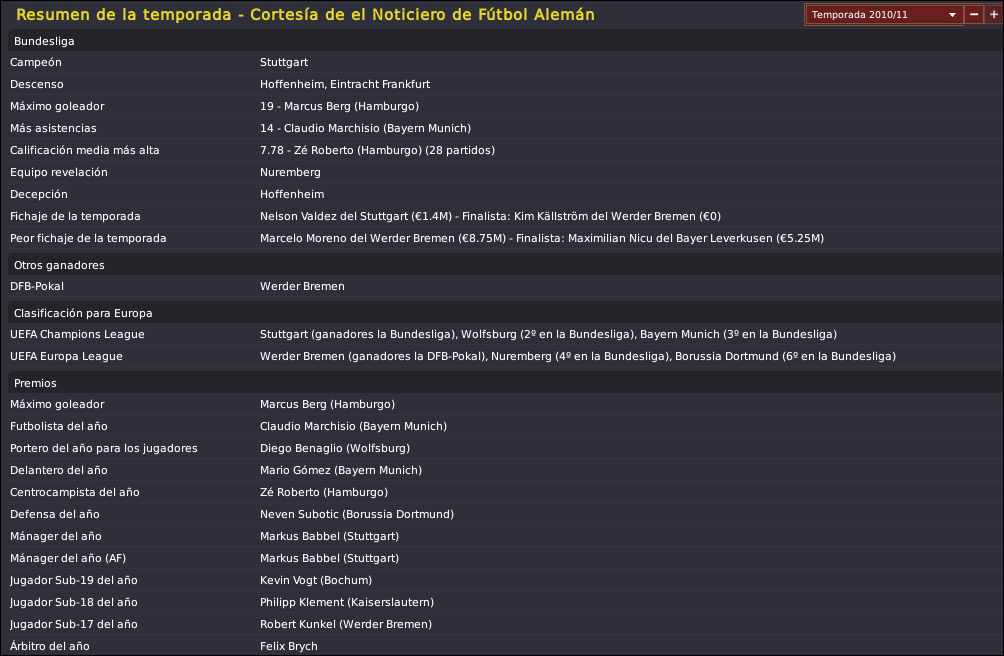Select Kevin Vogt (Bochum) Sub-19 award

tap(316, 580)
